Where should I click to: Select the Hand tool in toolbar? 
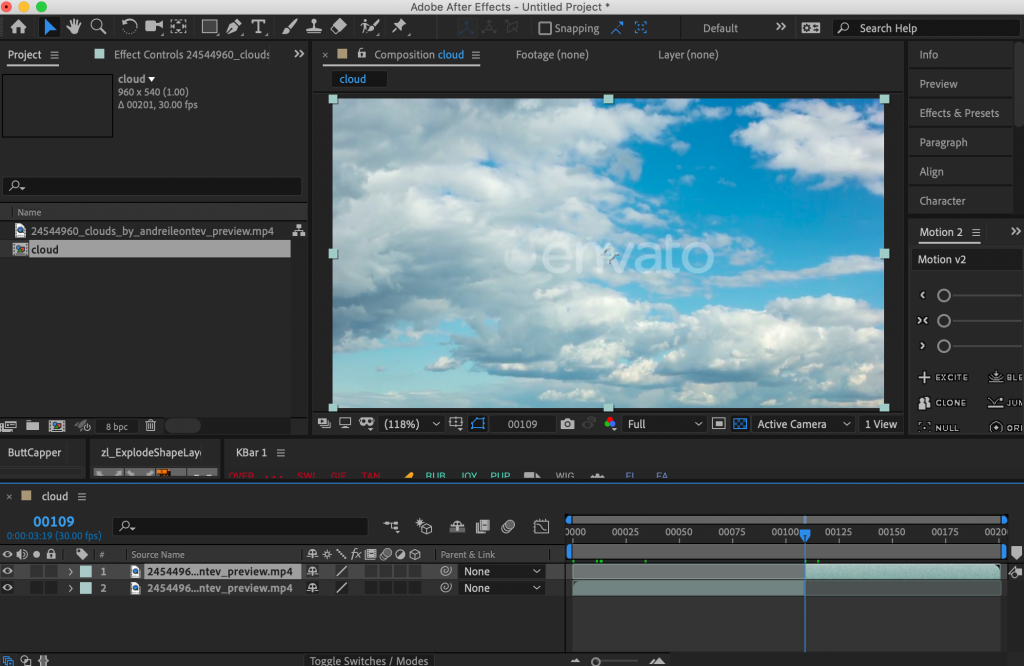74,27
